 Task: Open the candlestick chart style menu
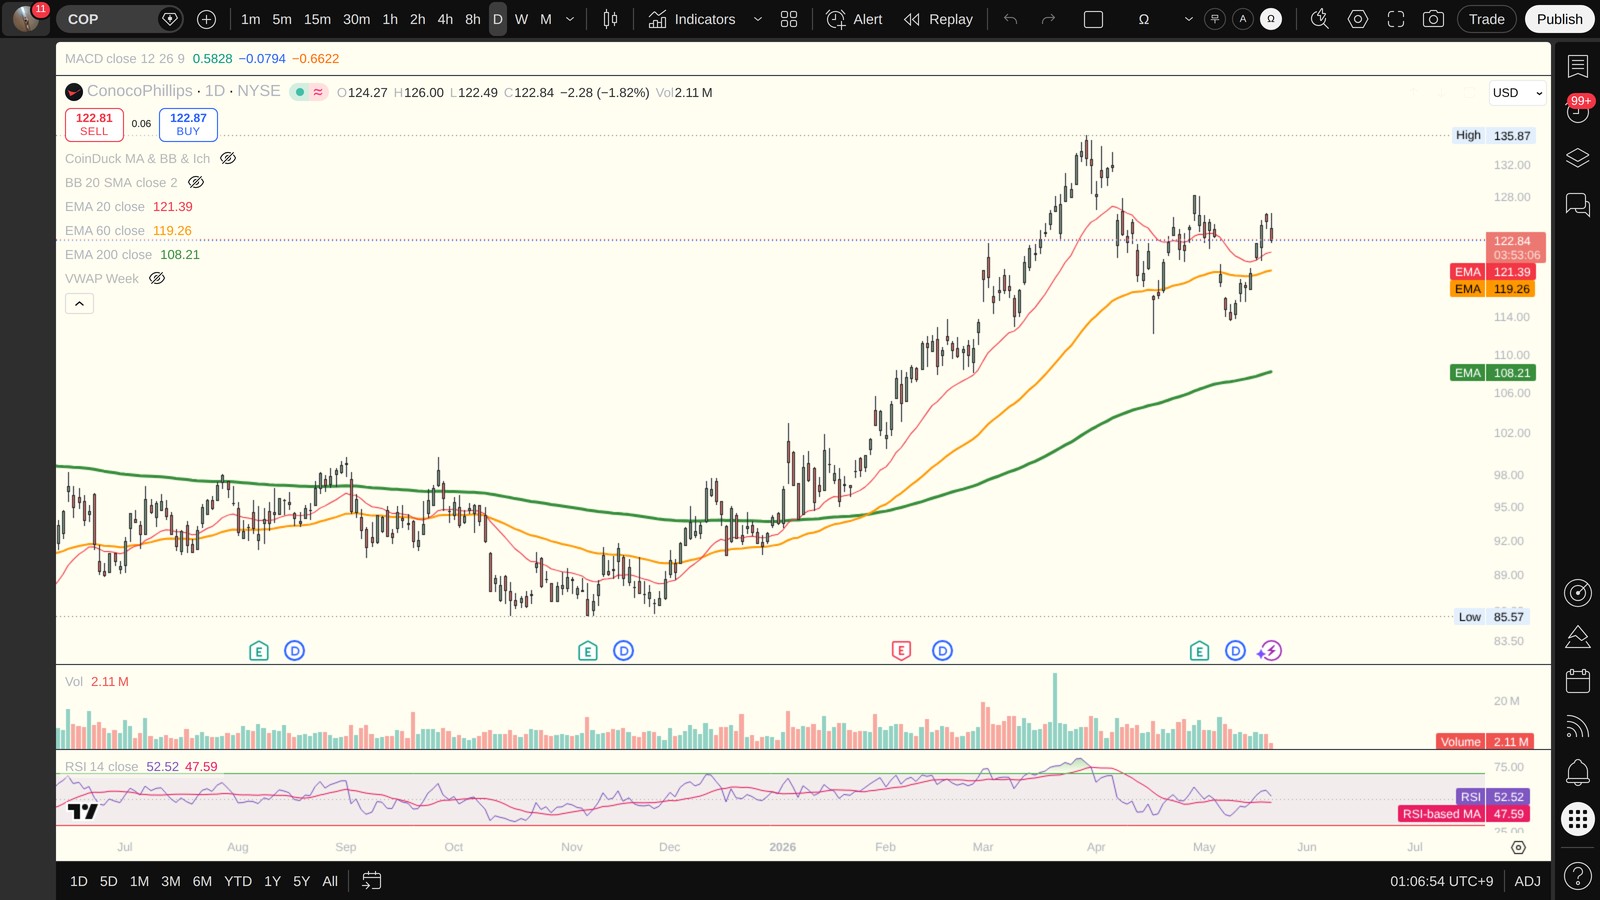pos(610,19)
